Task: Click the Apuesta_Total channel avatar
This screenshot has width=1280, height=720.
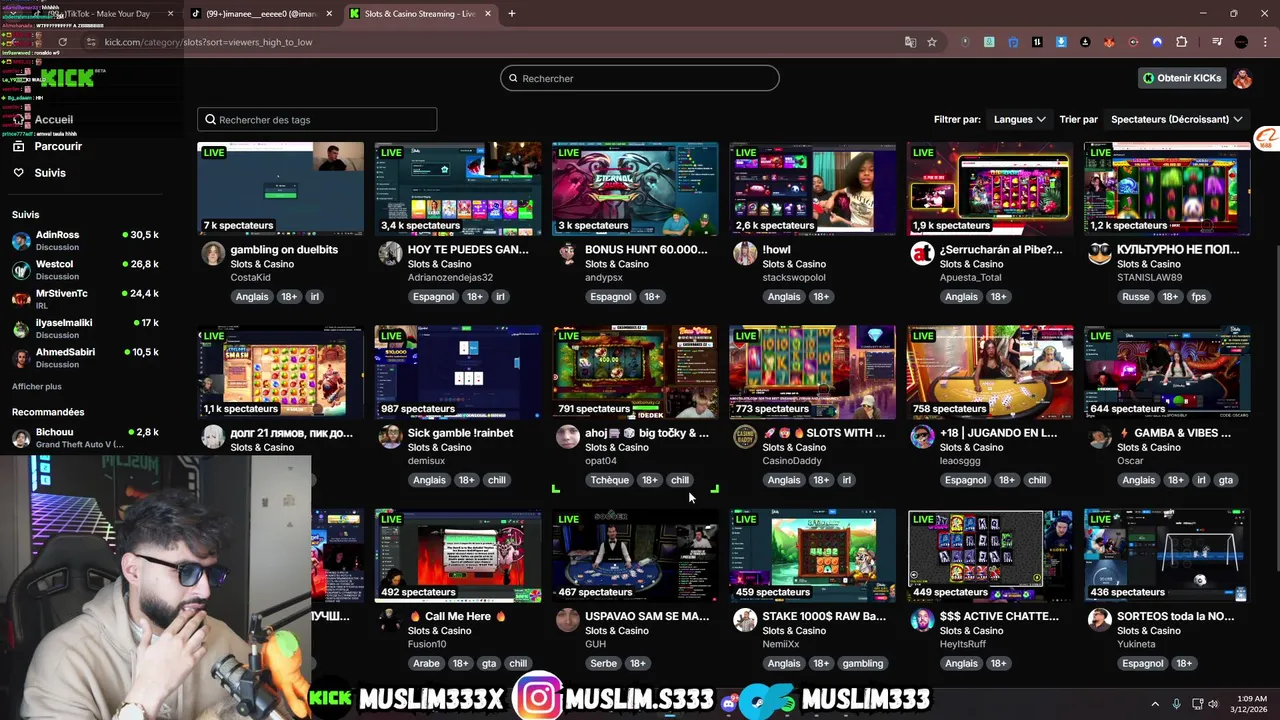Action: [922, 252]
